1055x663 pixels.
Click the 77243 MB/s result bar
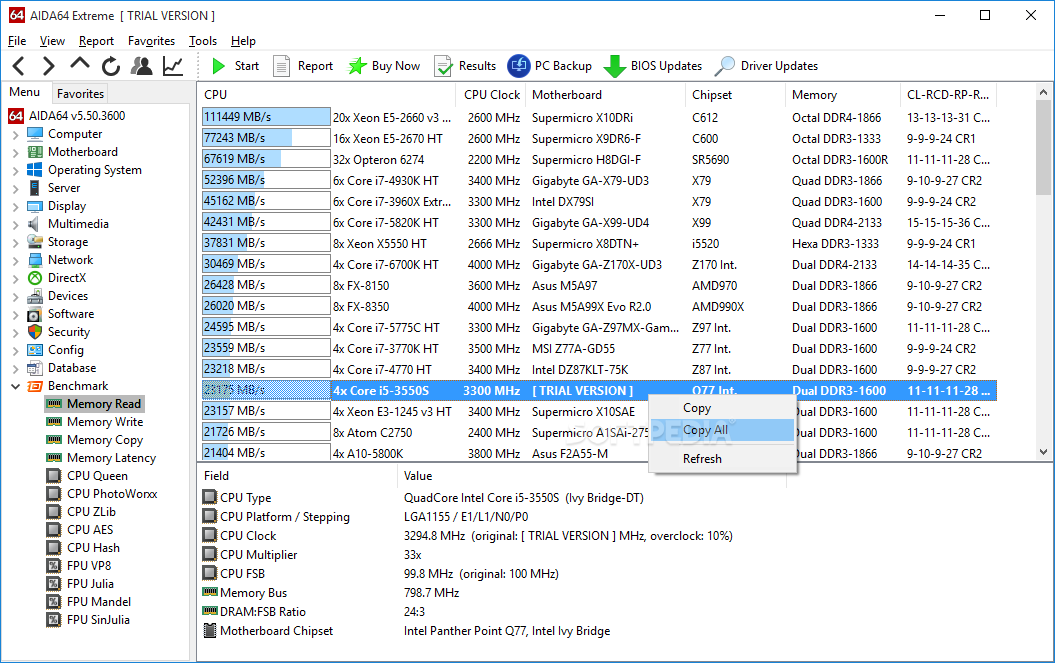click(x=266, y=138)
